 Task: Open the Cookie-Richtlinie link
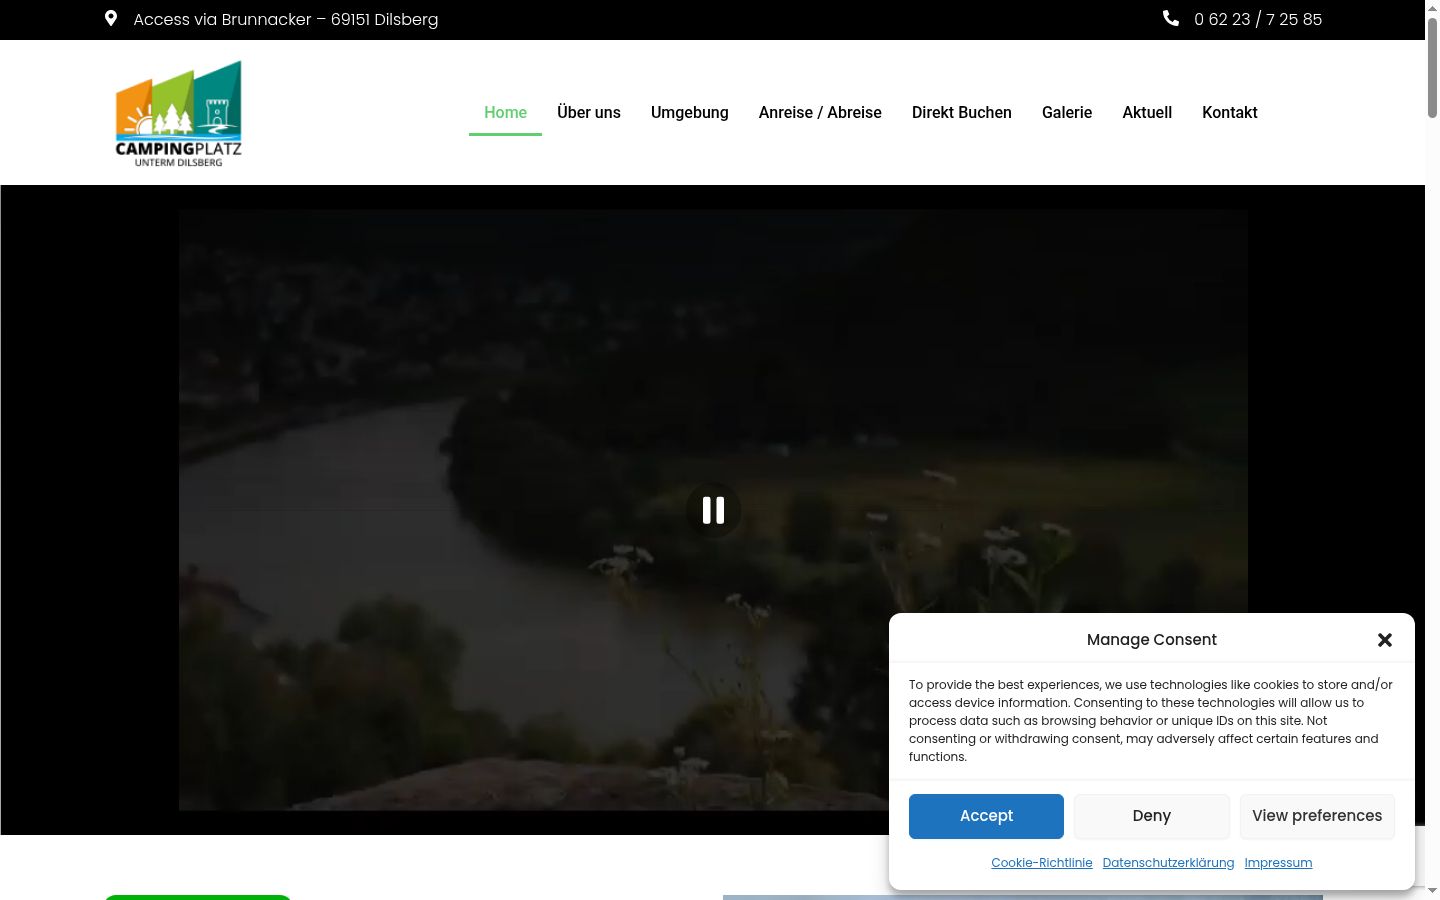pos(1042,863)
